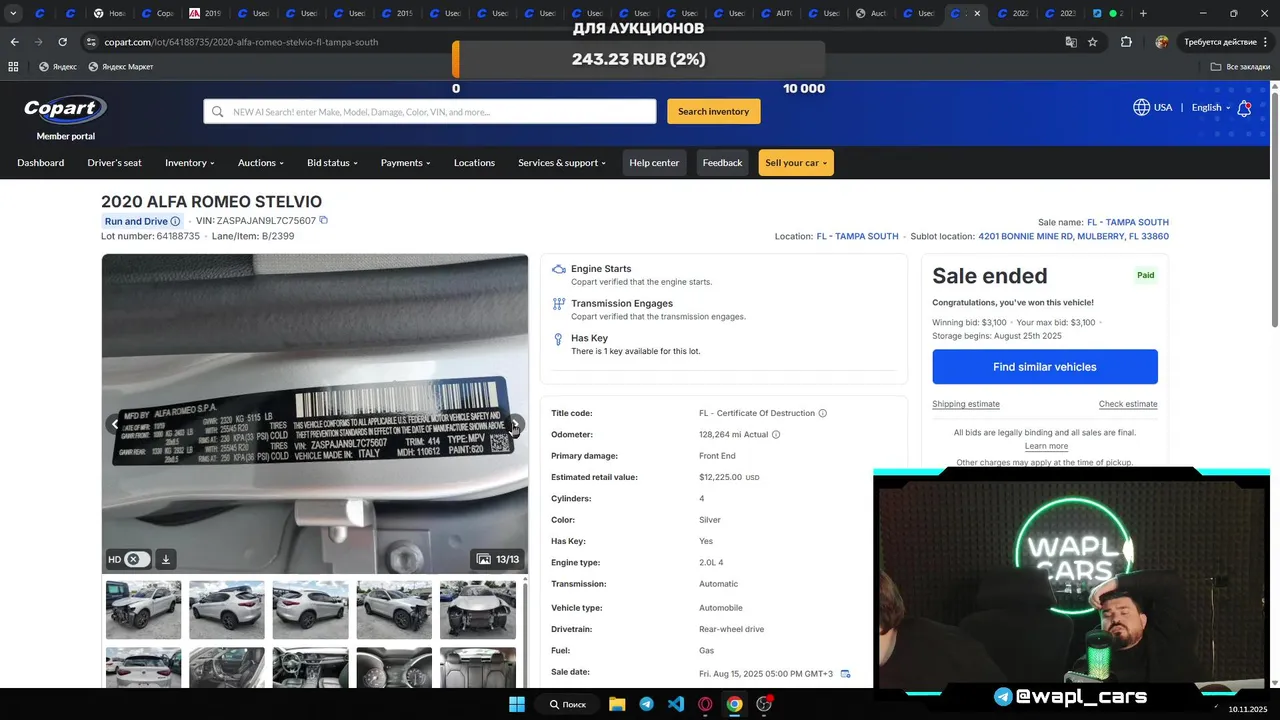
Task: Select first front-damage car thumbnail
Action: click(144, 610)
